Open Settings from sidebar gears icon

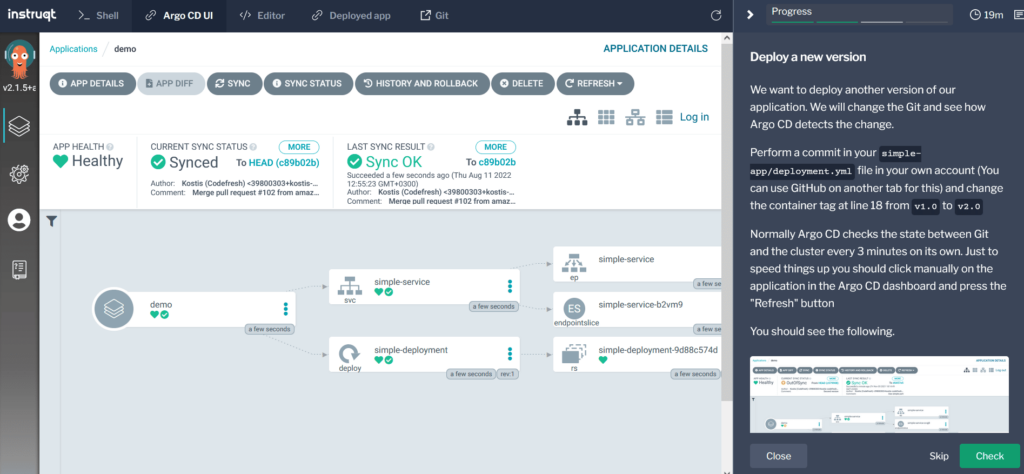tap(20, 173)
